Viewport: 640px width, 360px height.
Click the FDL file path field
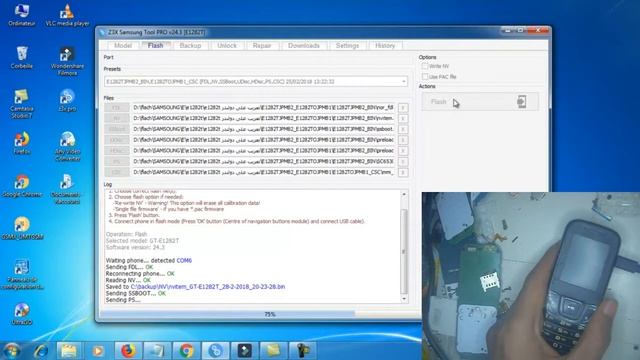click(x=263, y=107)
